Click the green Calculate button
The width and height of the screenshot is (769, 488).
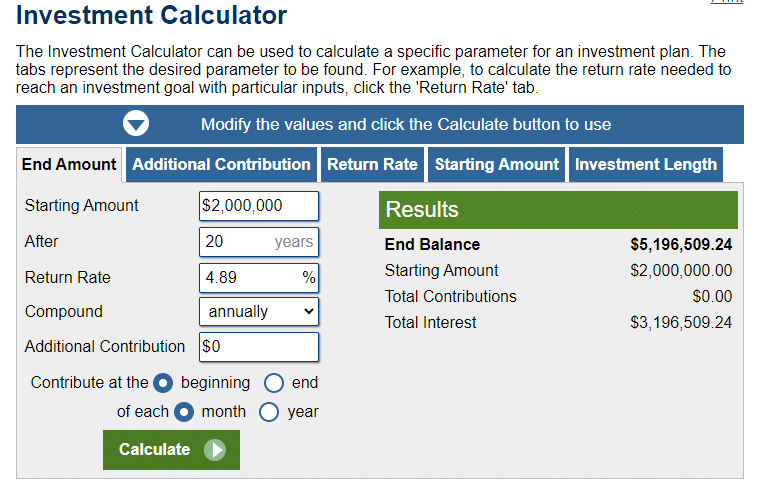pyautogui.click(x=171, y=450)
